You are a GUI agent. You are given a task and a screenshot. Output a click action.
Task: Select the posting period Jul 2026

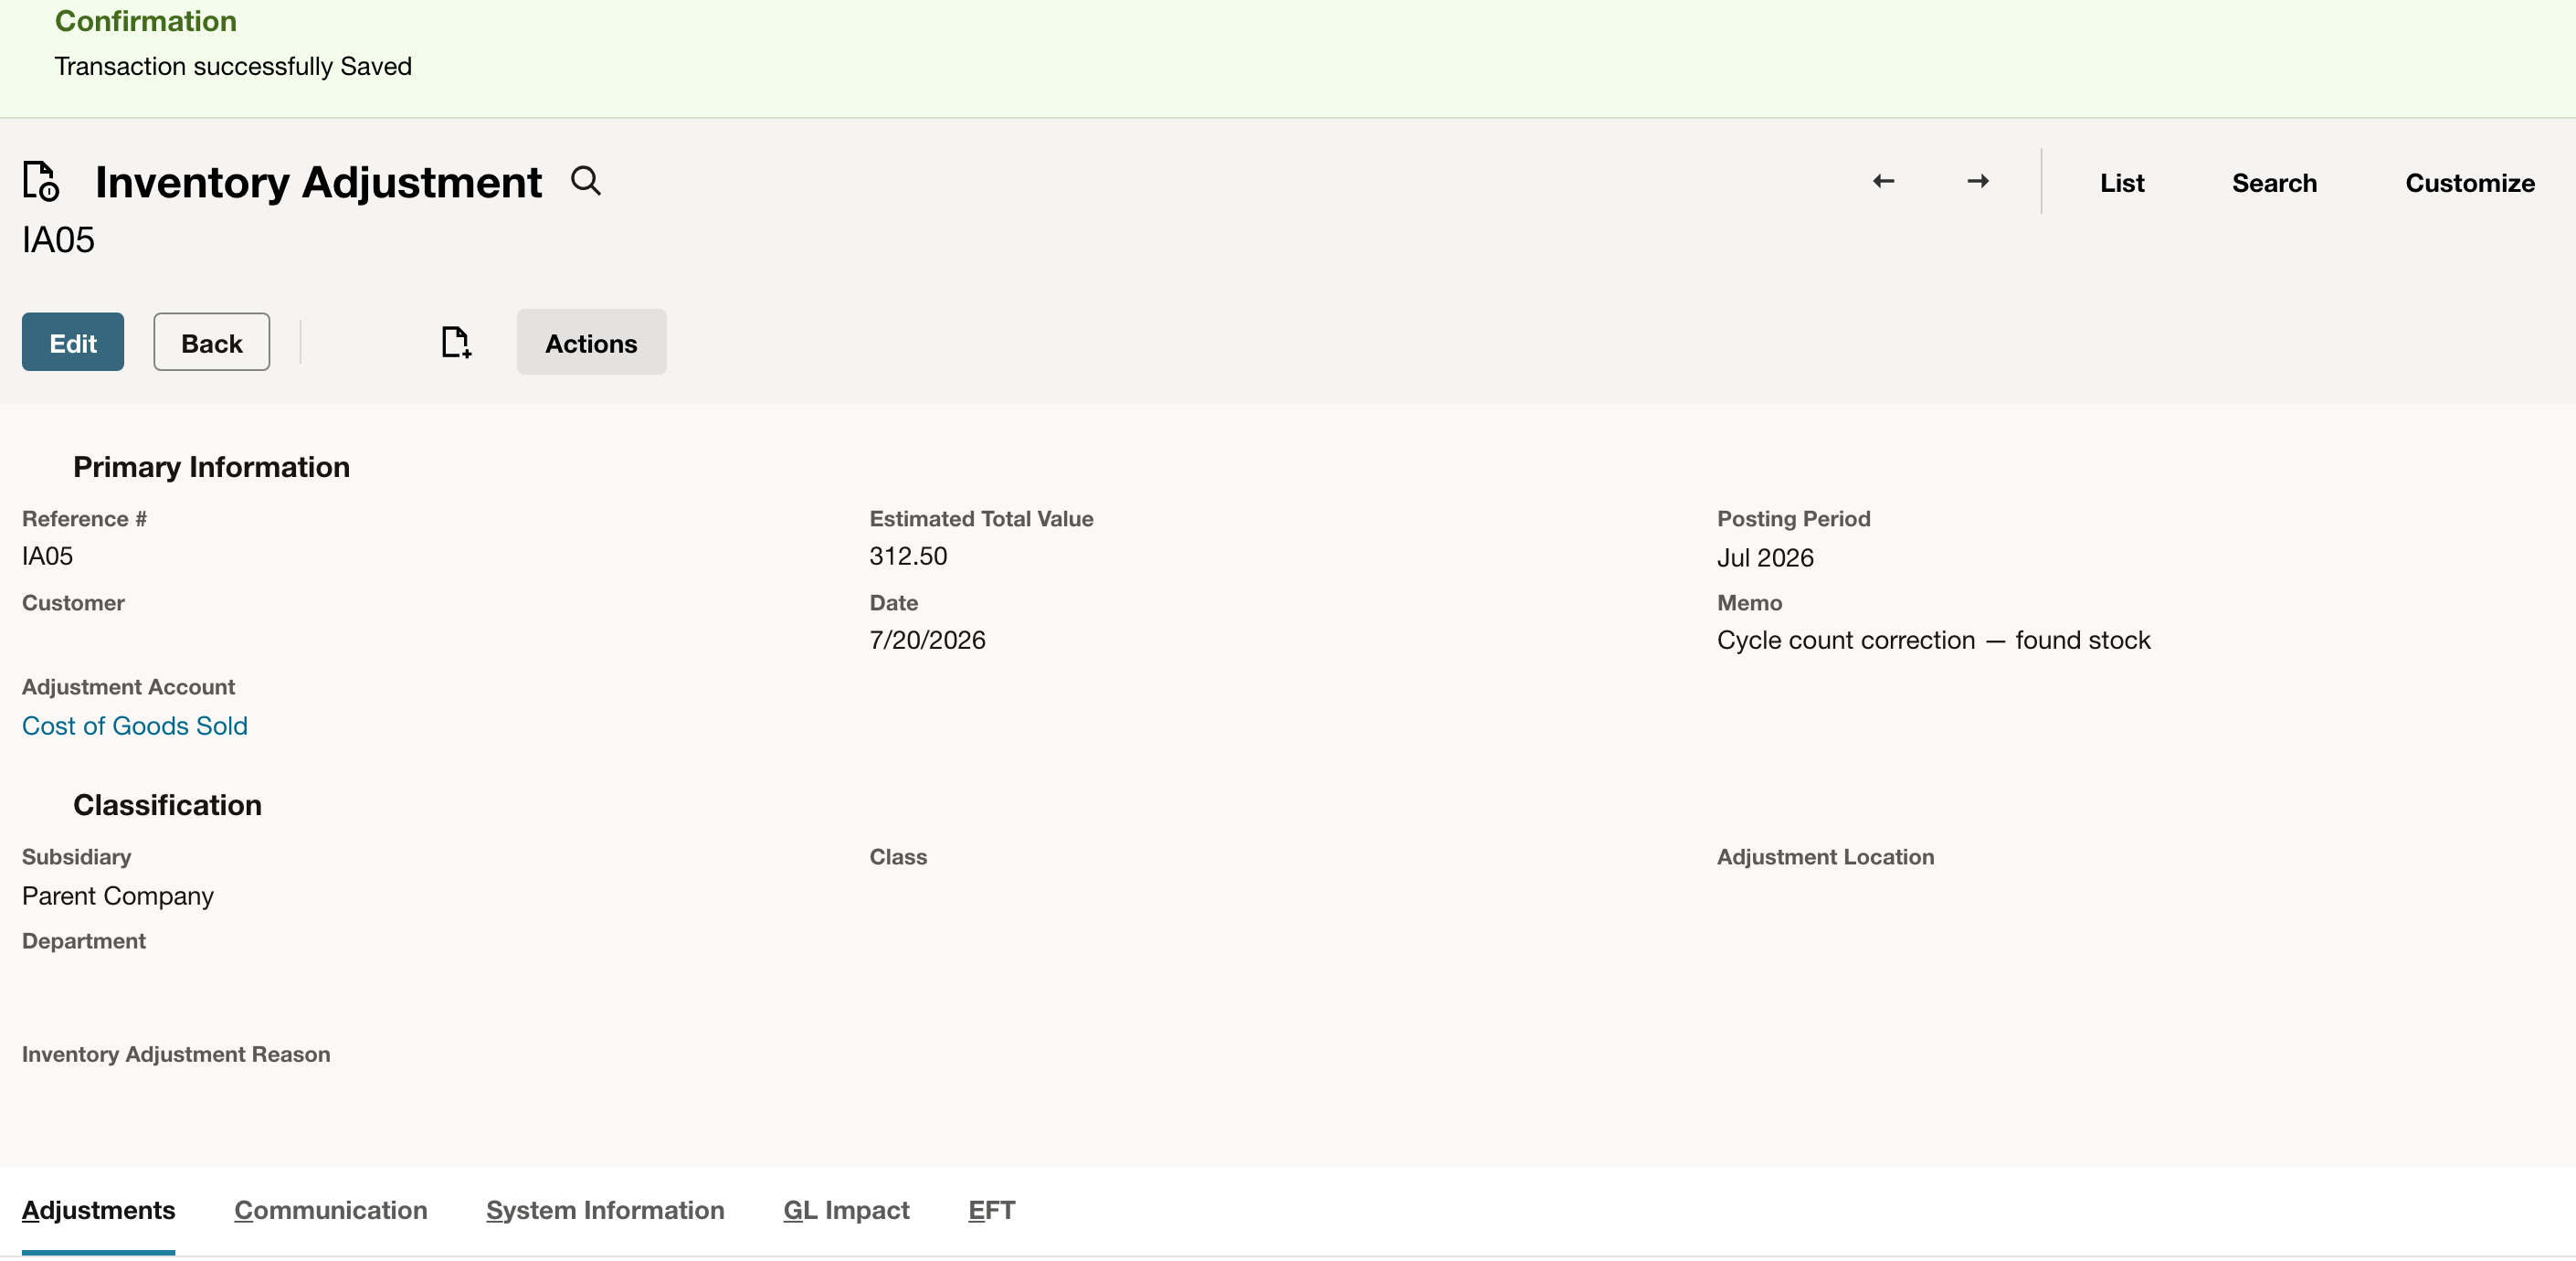1765,557
